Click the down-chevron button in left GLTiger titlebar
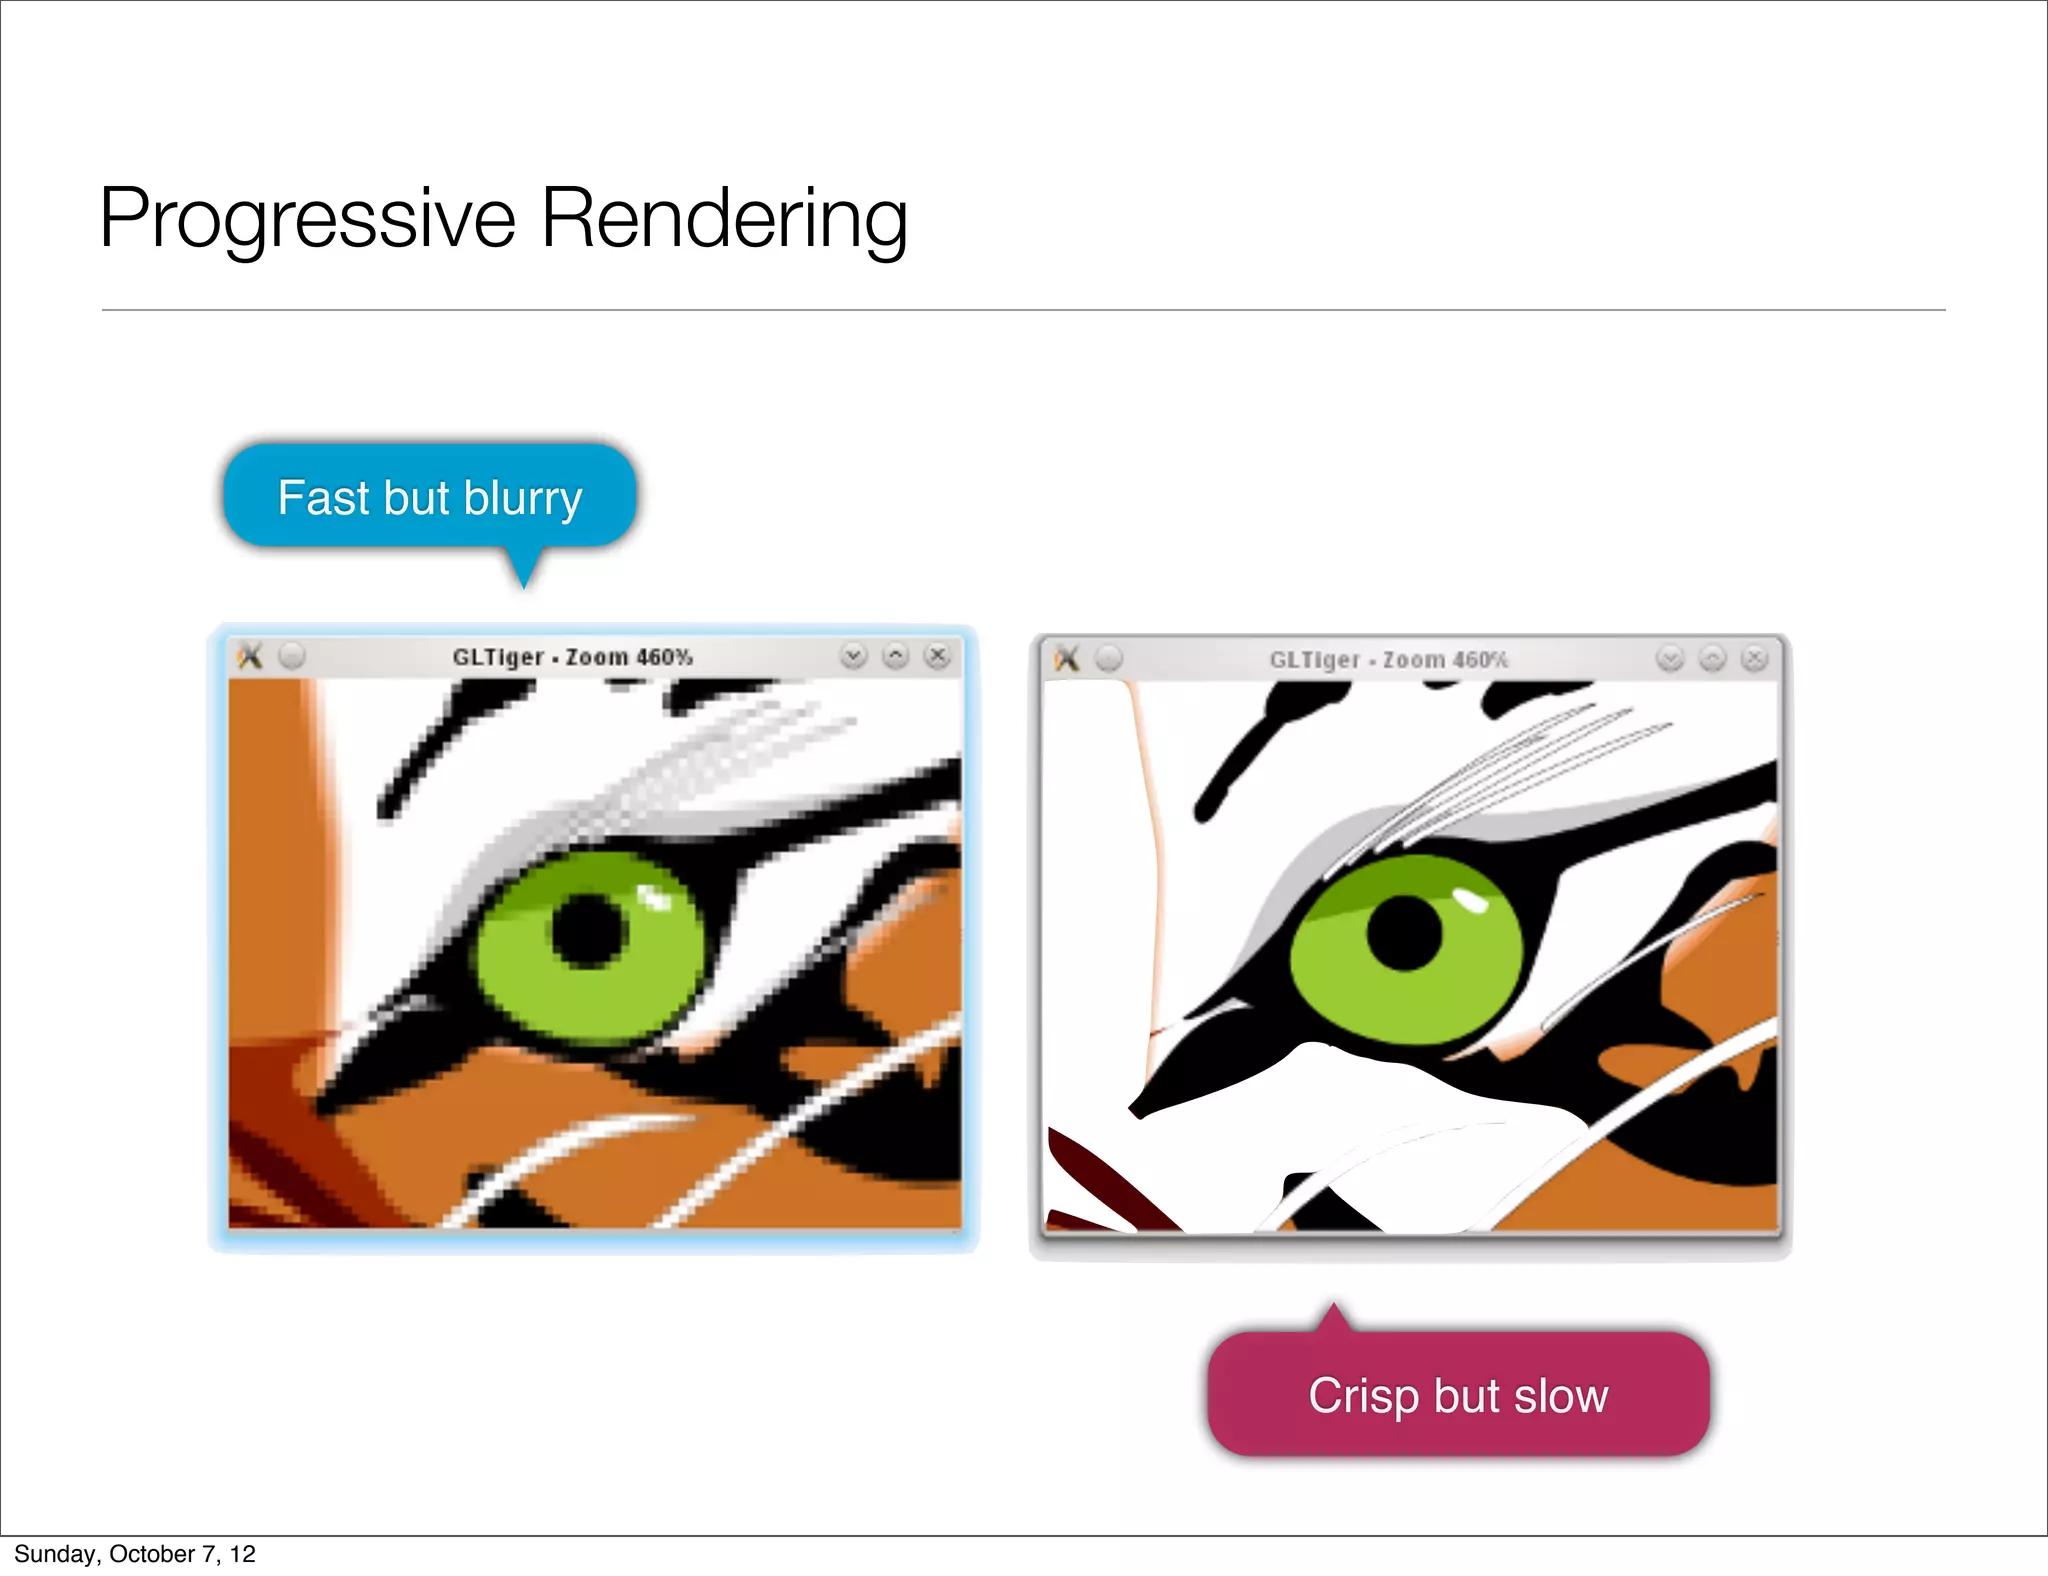The image size is (2048, 1576). click(x=853, y=656)
